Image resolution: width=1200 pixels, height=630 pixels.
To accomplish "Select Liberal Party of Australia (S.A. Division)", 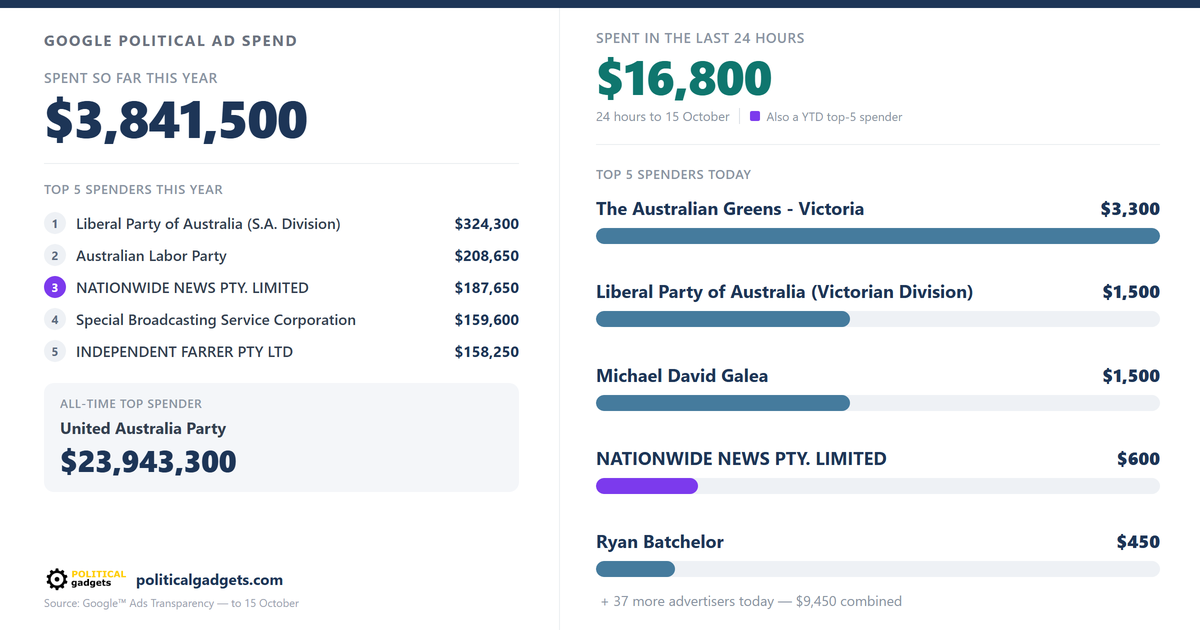I will 208,224.
